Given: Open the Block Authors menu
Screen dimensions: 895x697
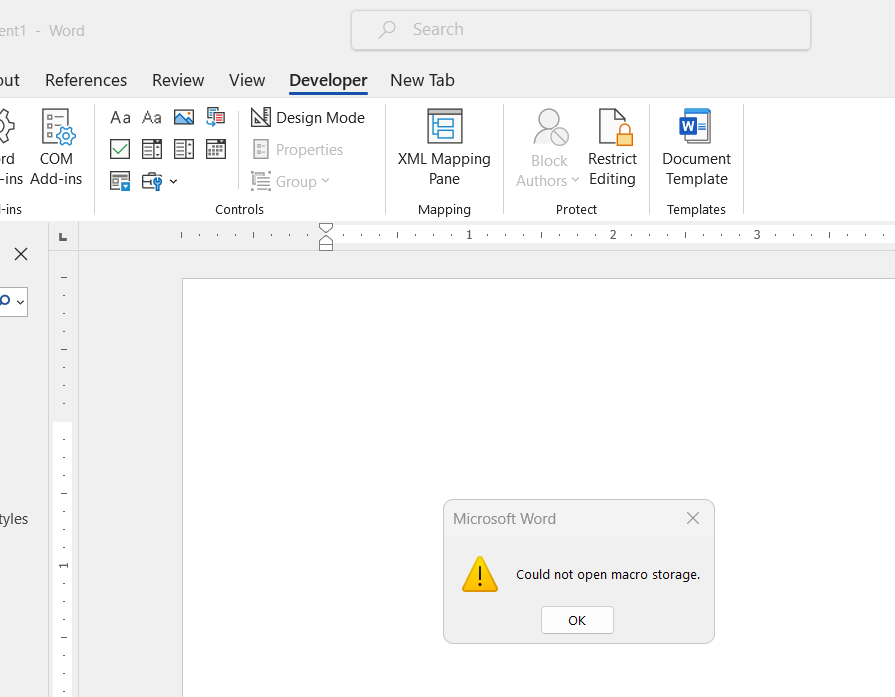Looking at the screenshot, I should [x=548, y=148].
